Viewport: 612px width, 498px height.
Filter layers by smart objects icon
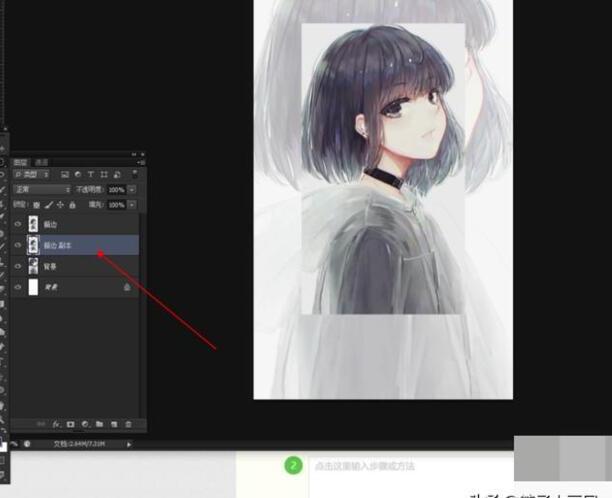(x=117, y=174)
